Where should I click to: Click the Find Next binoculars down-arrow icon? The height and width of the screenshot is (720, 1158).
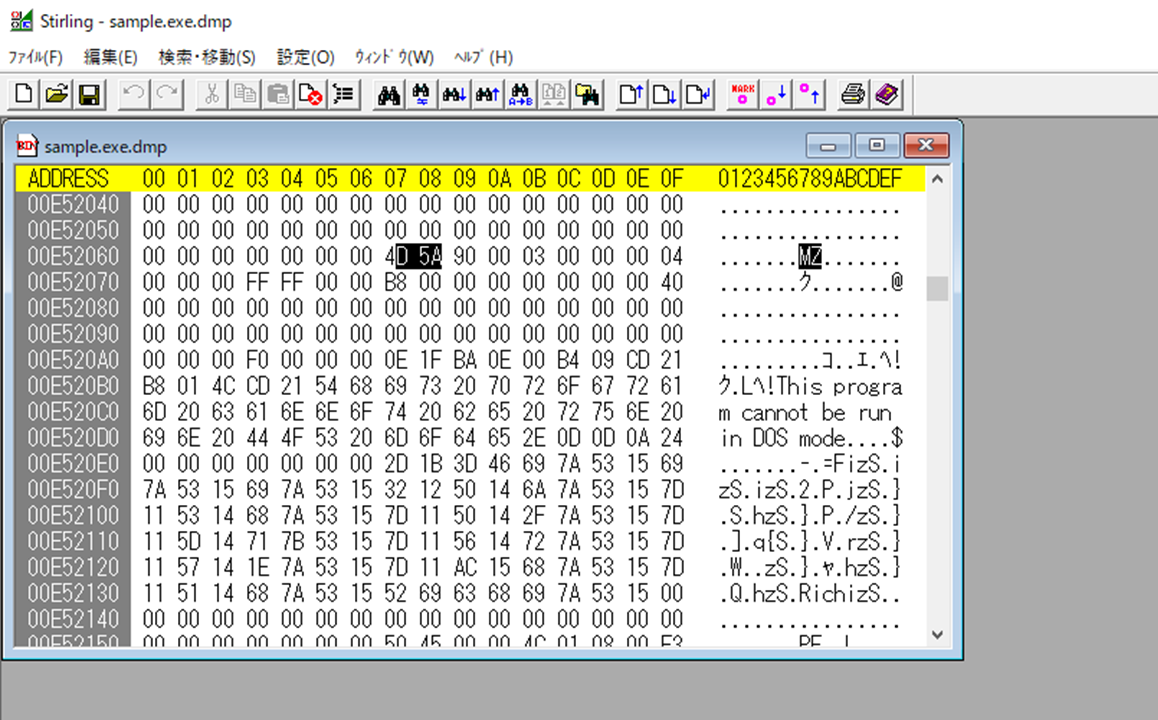(454, 95)
